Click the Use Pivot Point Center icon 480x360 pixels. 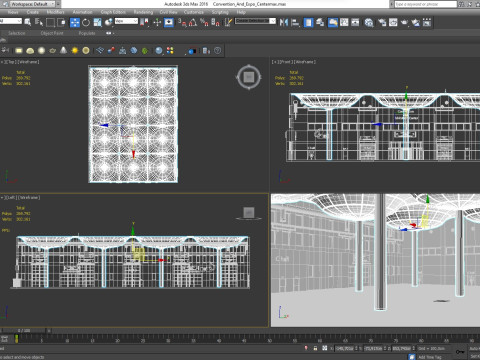click(x=144, y=22)
